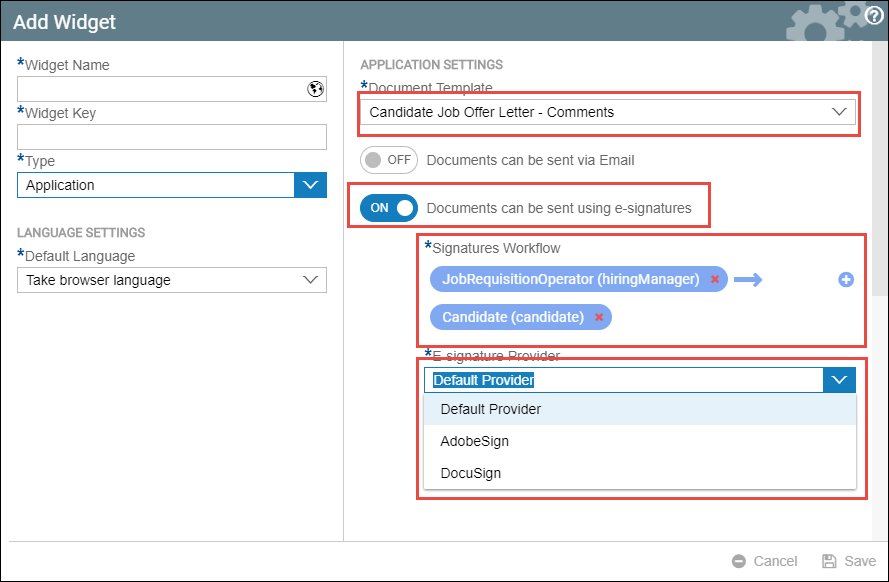Enable documents sent via Email toggle

coord(389,160)
